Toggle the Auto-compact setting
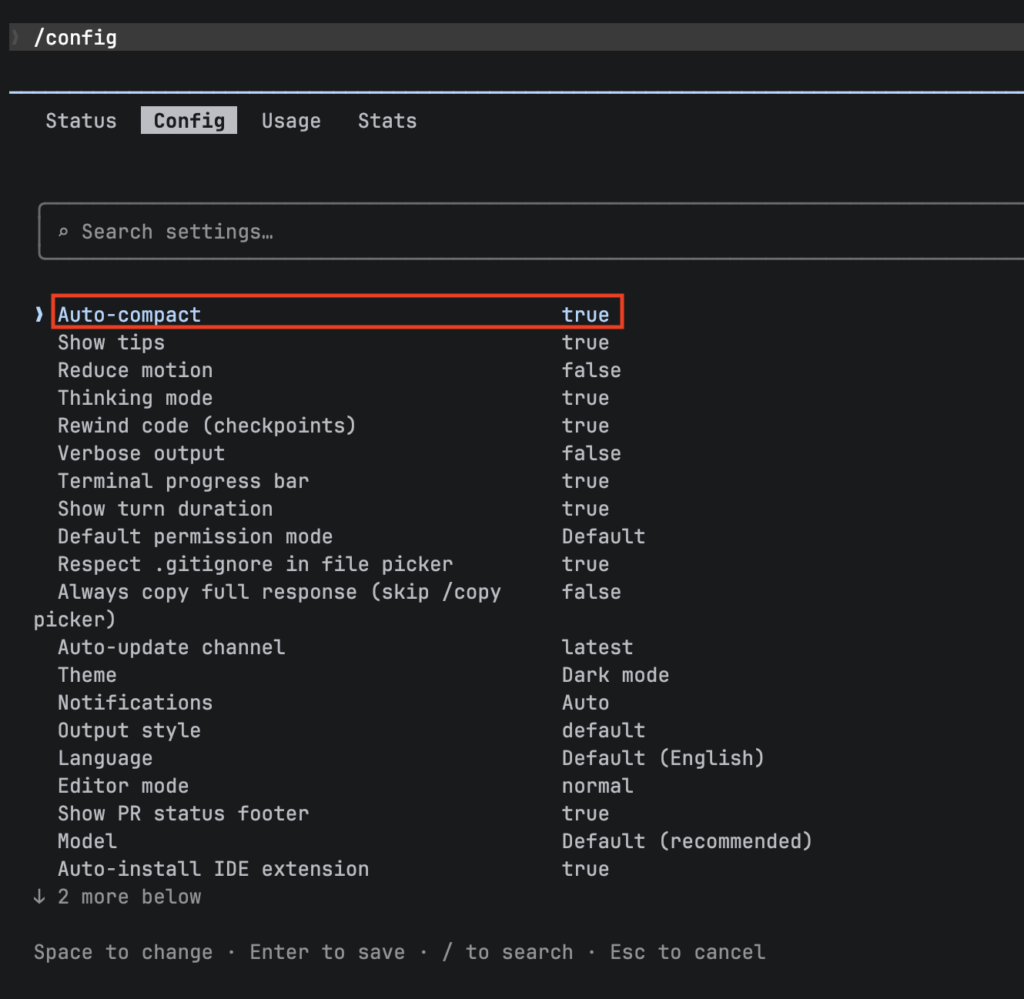Viewport: 1024px width, 999px height. pos(585,314)
